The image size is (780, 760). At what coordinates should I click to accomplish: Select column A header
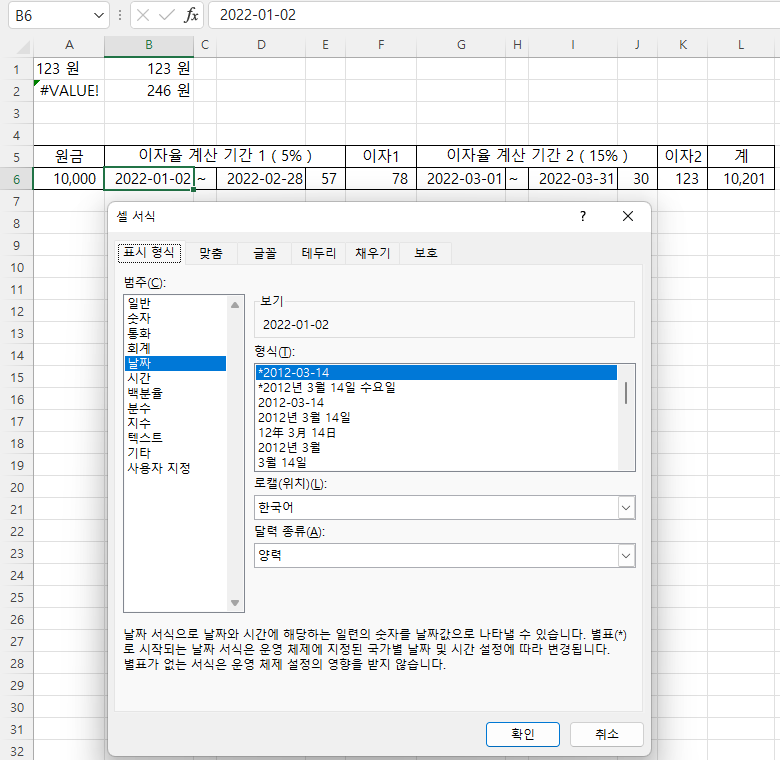click(69, 45)
